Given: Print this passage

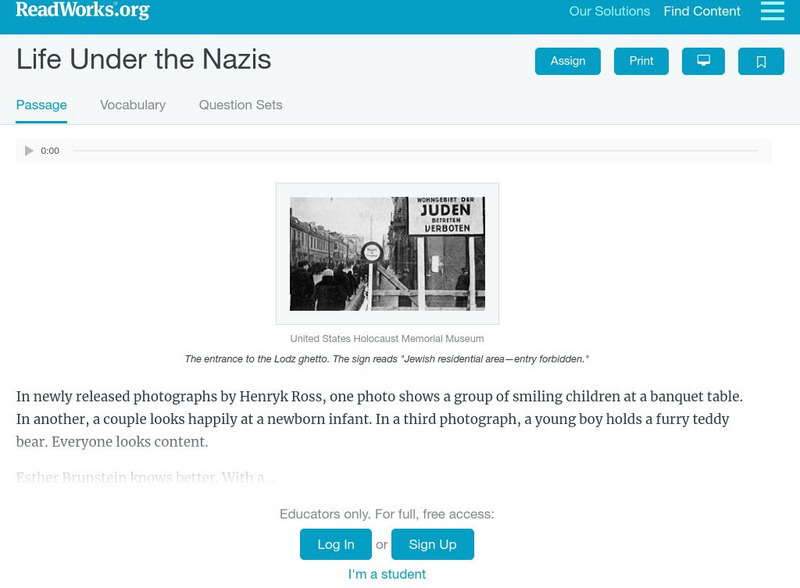Looking at the screenshot, I should tap(641, 61).
